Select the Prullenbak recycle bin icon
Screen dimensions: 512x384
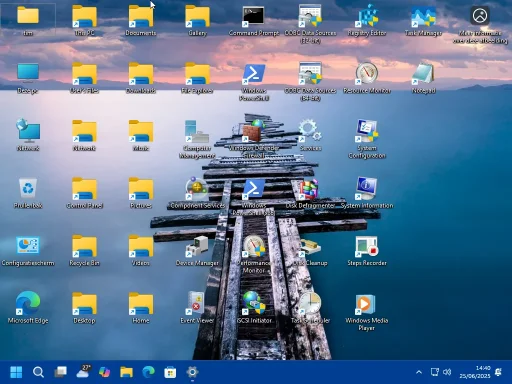[28, 193]
